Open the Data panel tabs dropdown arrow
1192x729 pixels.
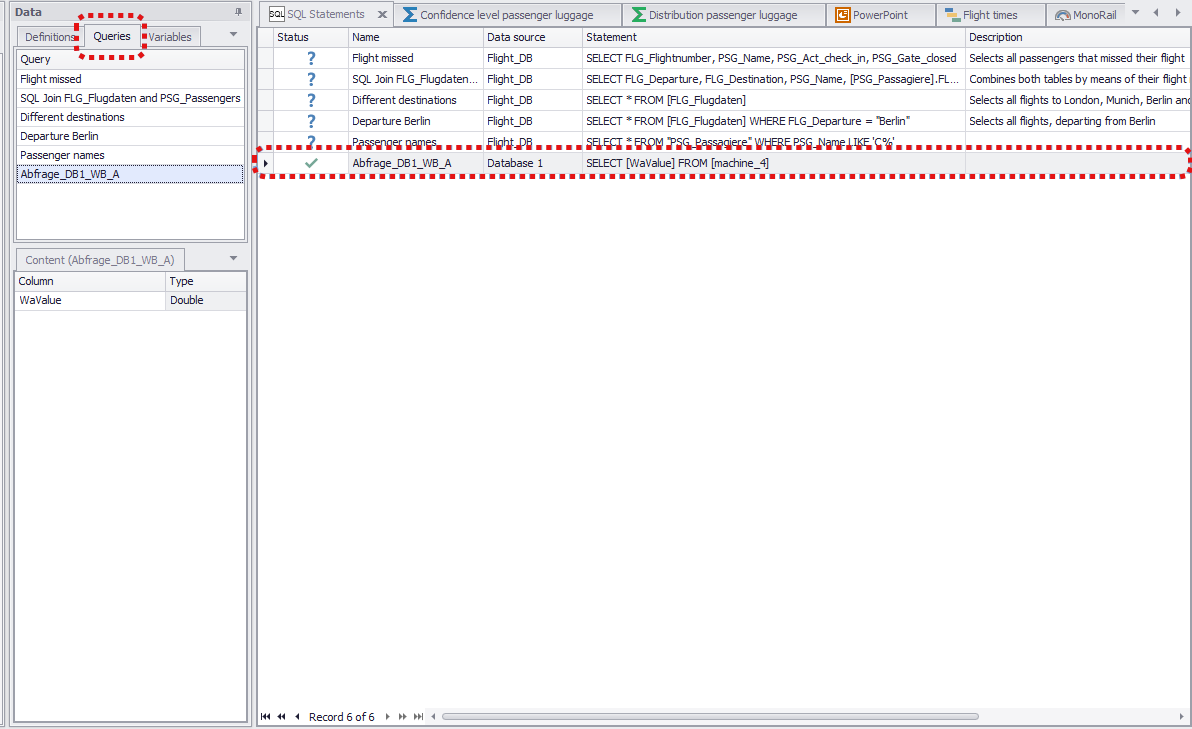coord(233,34)
